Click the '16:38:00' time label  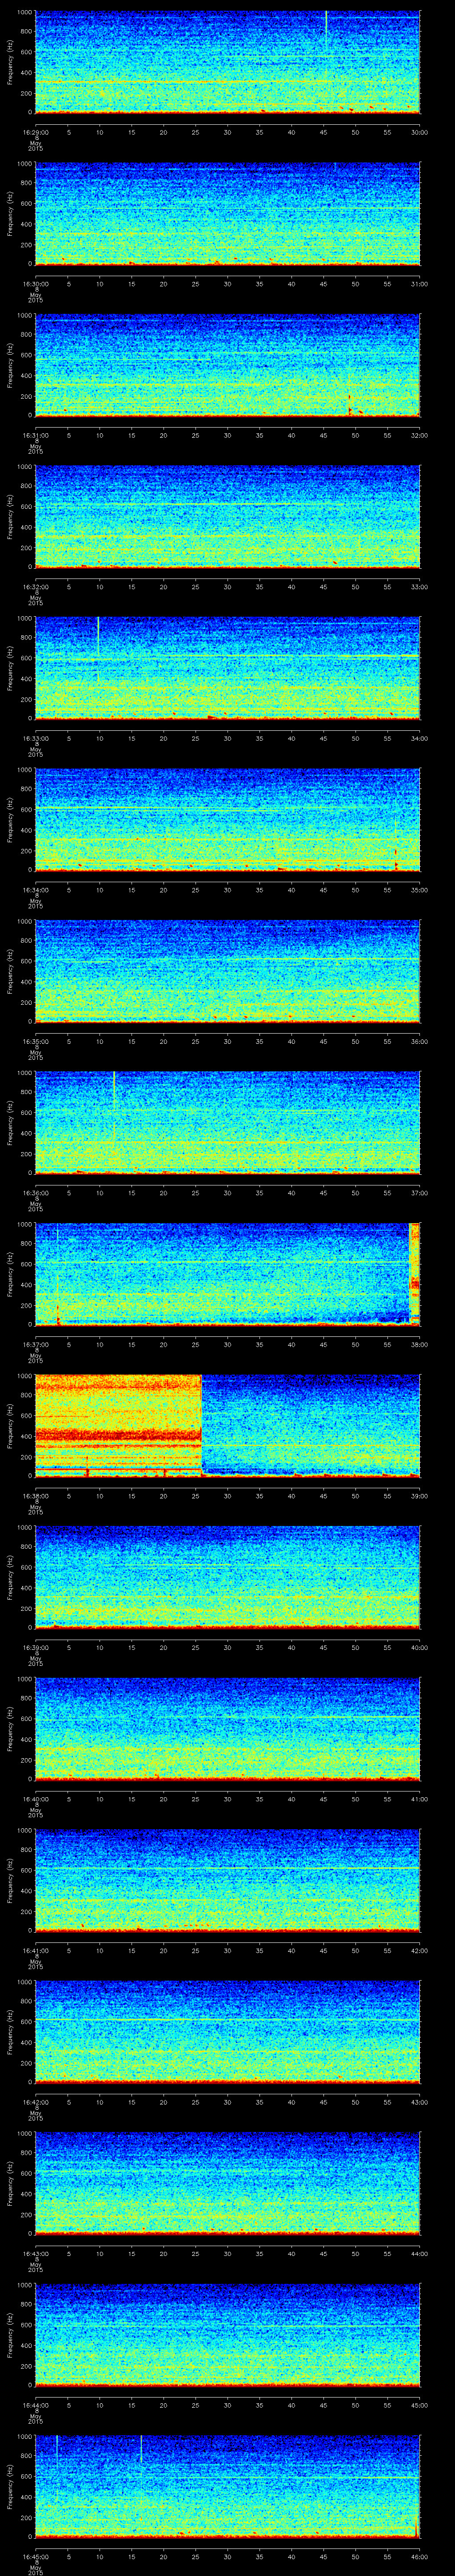coord(36,1496)
